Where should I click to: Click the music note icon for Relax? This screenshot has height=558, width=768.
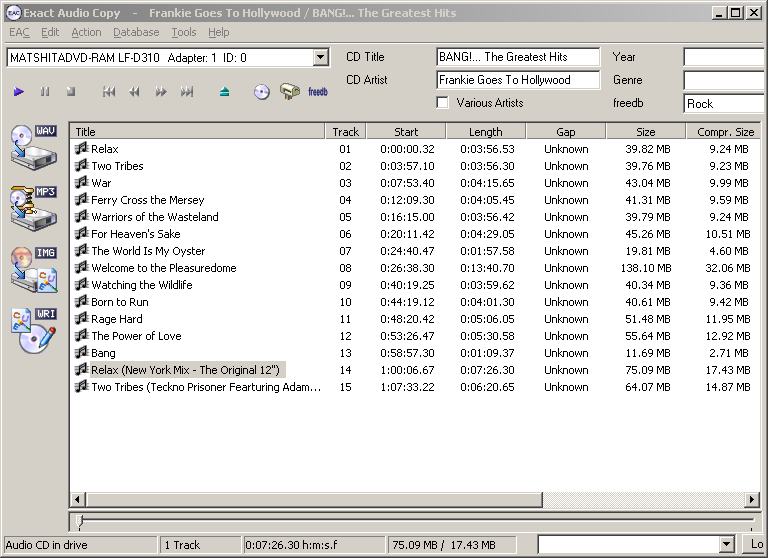coord(81,148)
